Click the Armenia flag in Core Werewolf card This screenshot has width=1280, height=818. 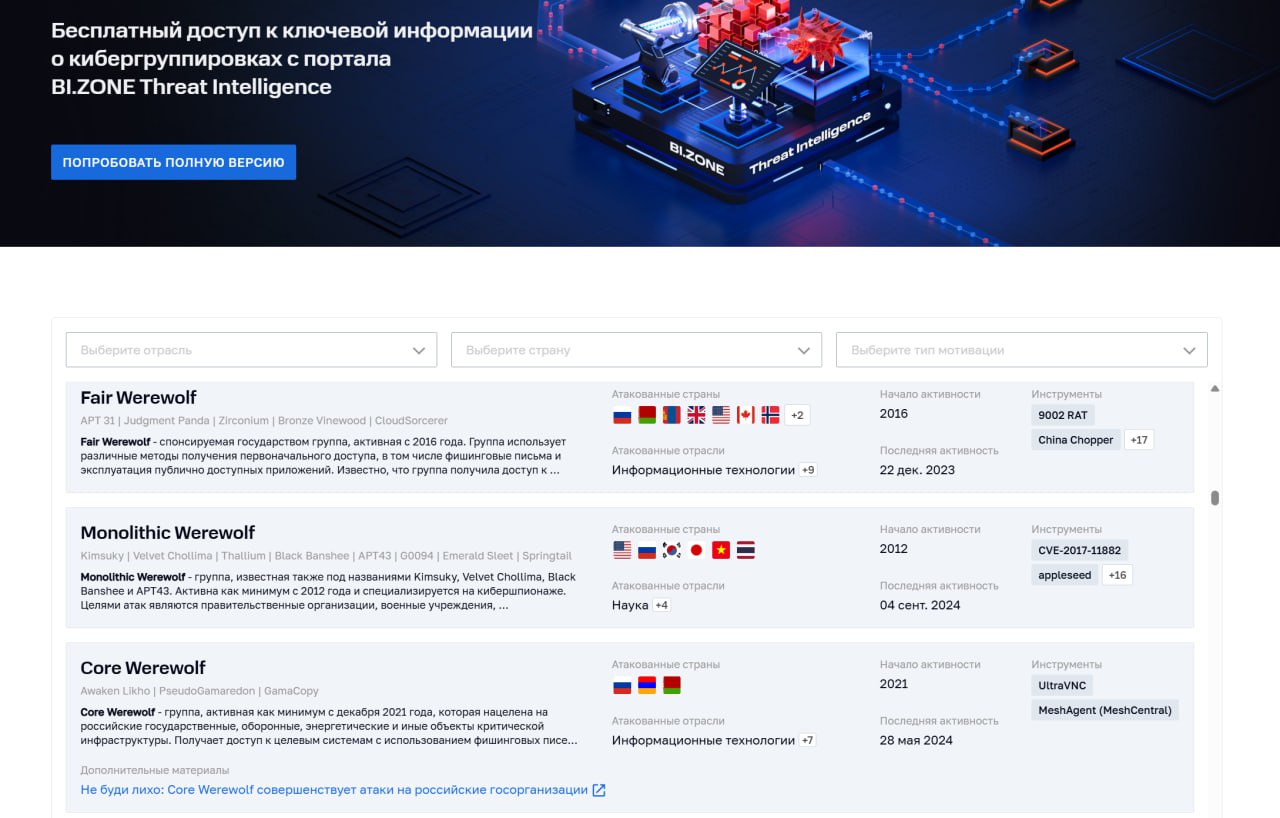click(x=647, y=685)
